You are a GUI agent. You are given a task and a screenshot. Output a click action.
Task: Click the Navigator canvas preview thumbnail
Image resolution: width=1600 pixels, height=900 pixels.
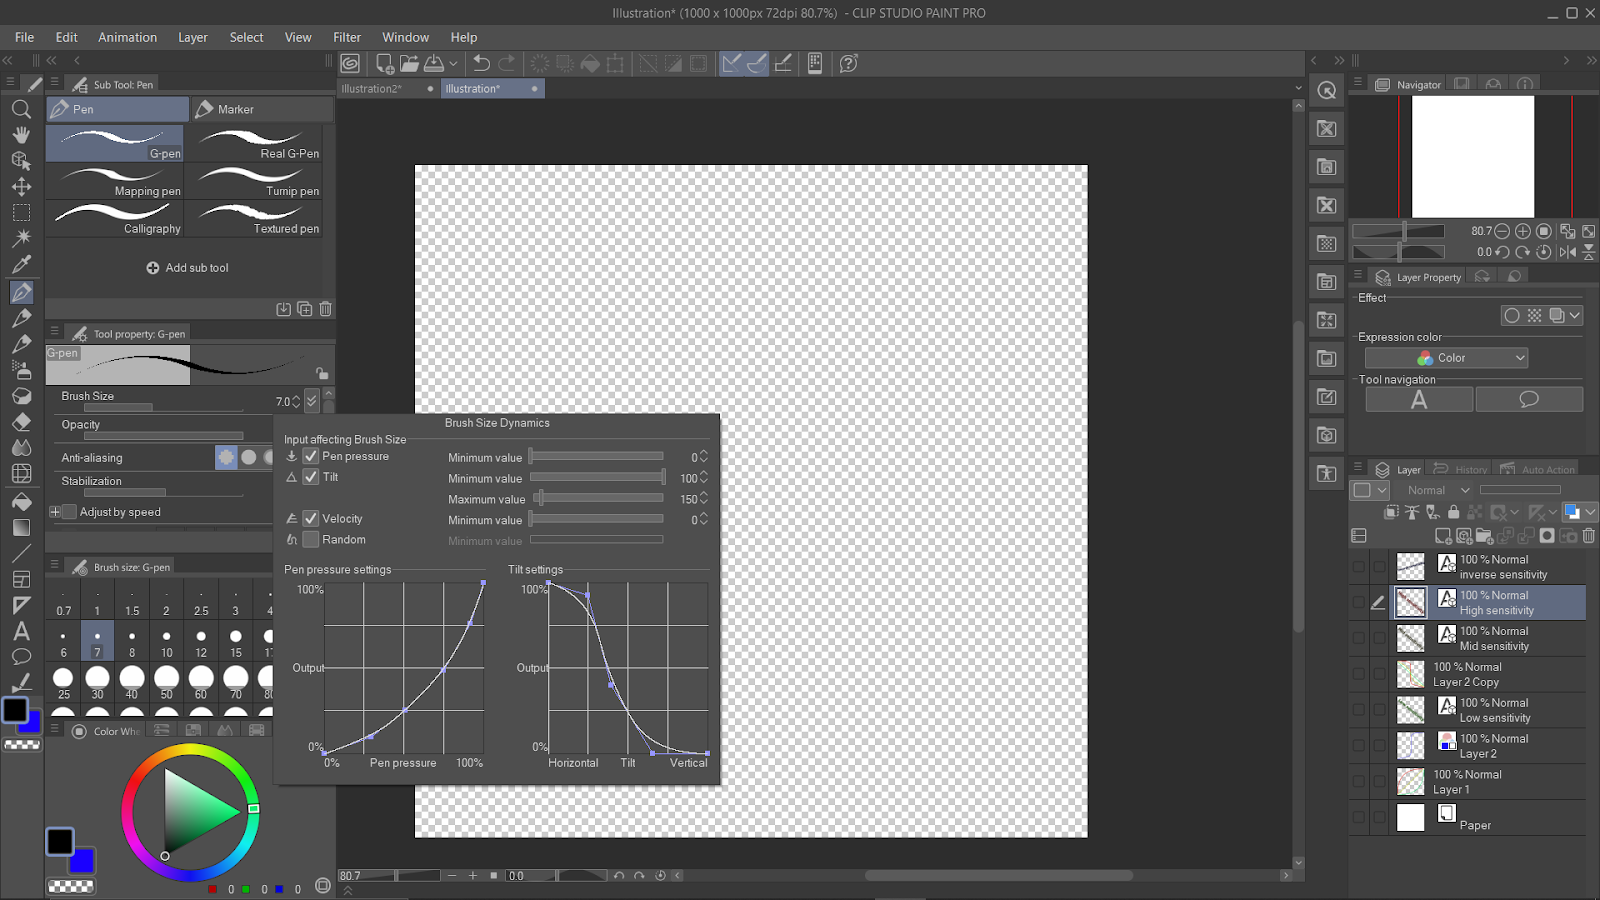tap(1472, 156)
